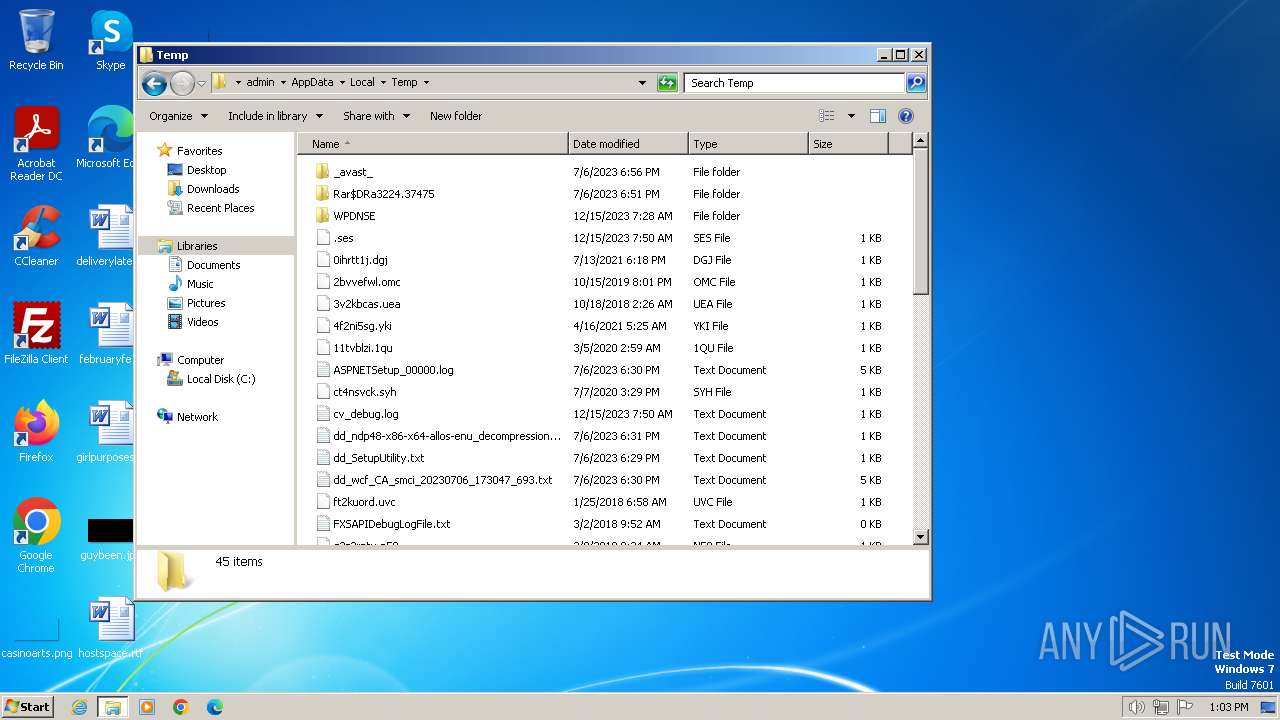
Task: Open the Share with menu
Action: [376, 116]
